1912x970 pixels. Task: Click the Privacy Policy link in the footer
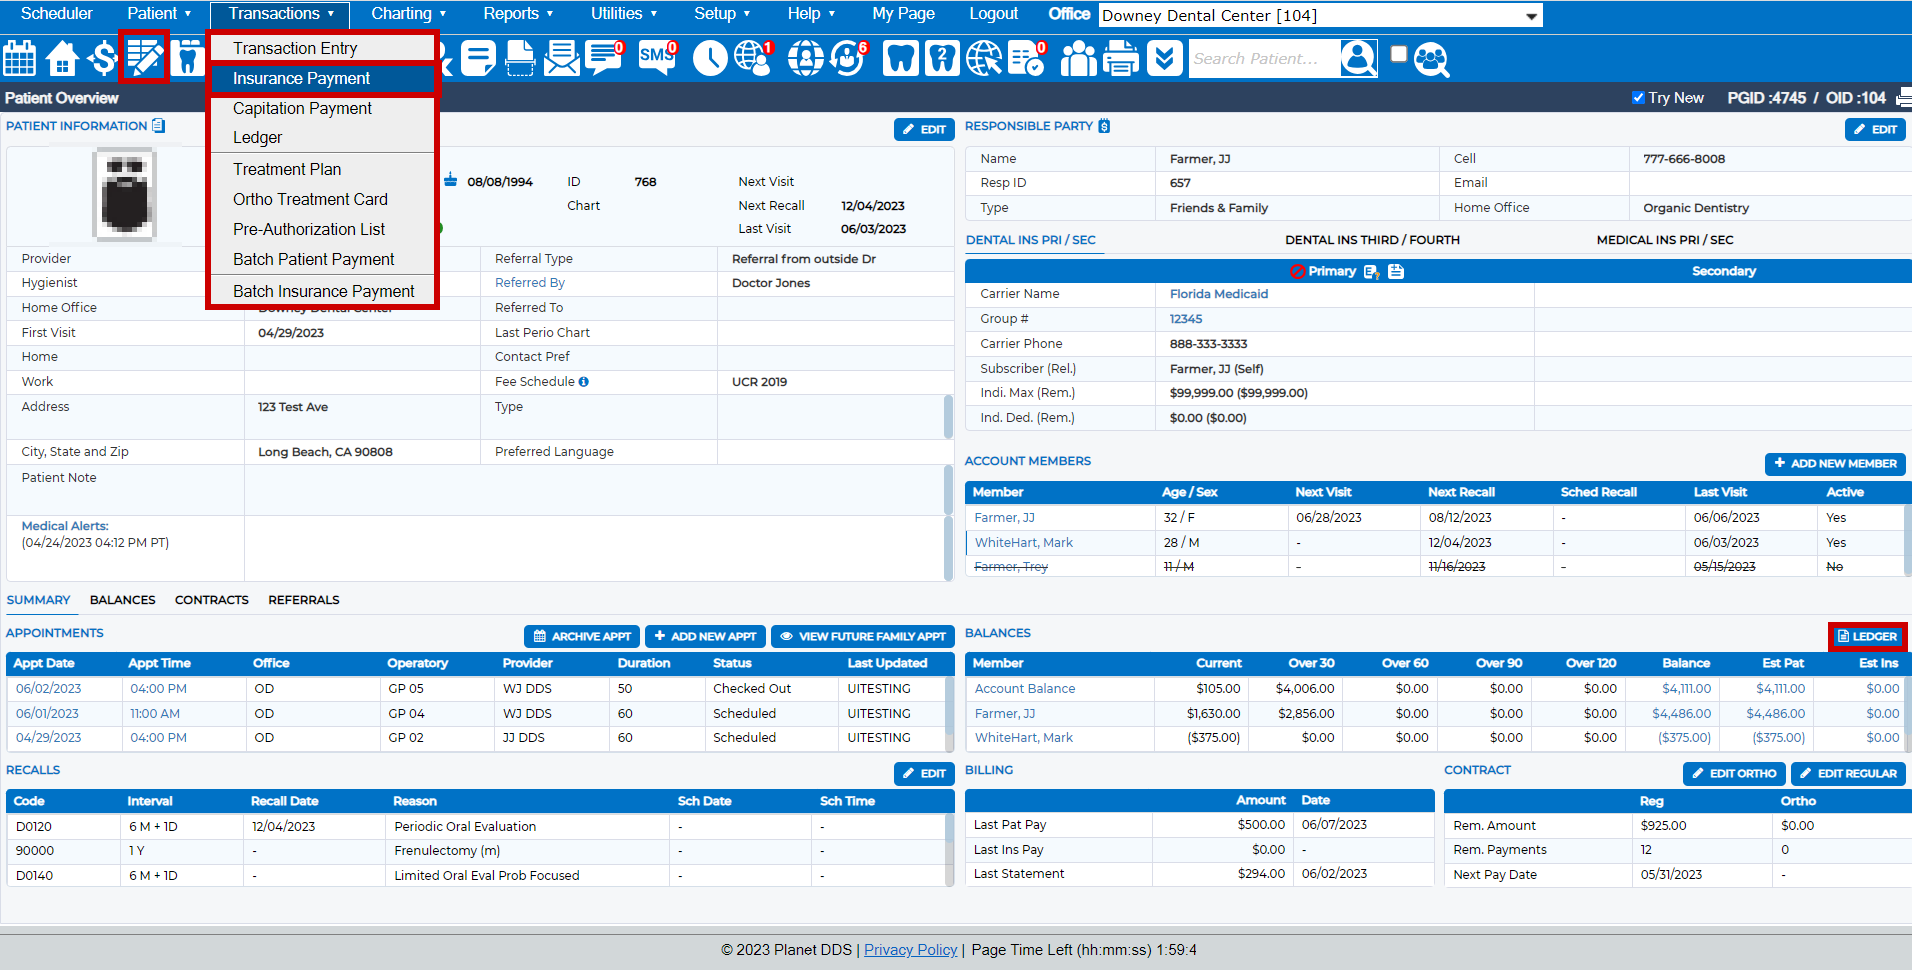click(910, 949)
